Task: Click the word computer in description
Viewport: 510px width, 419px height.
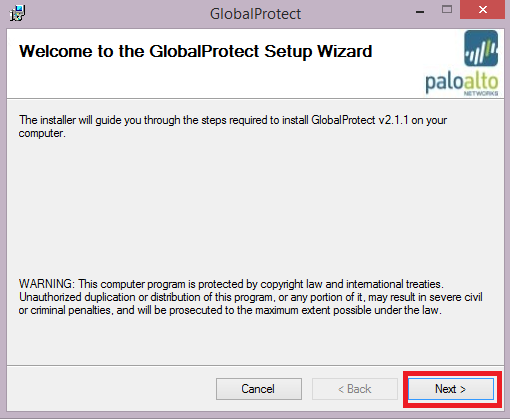Action: click(41, 133)
